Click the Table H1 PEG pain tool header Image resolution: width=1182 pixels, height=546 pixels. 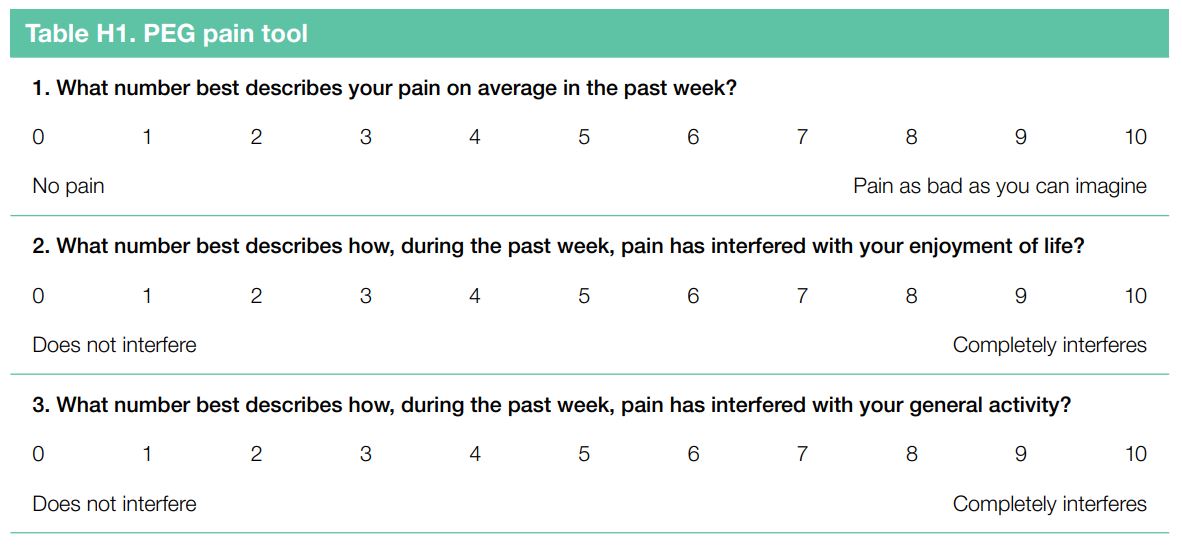click(166, 34)
